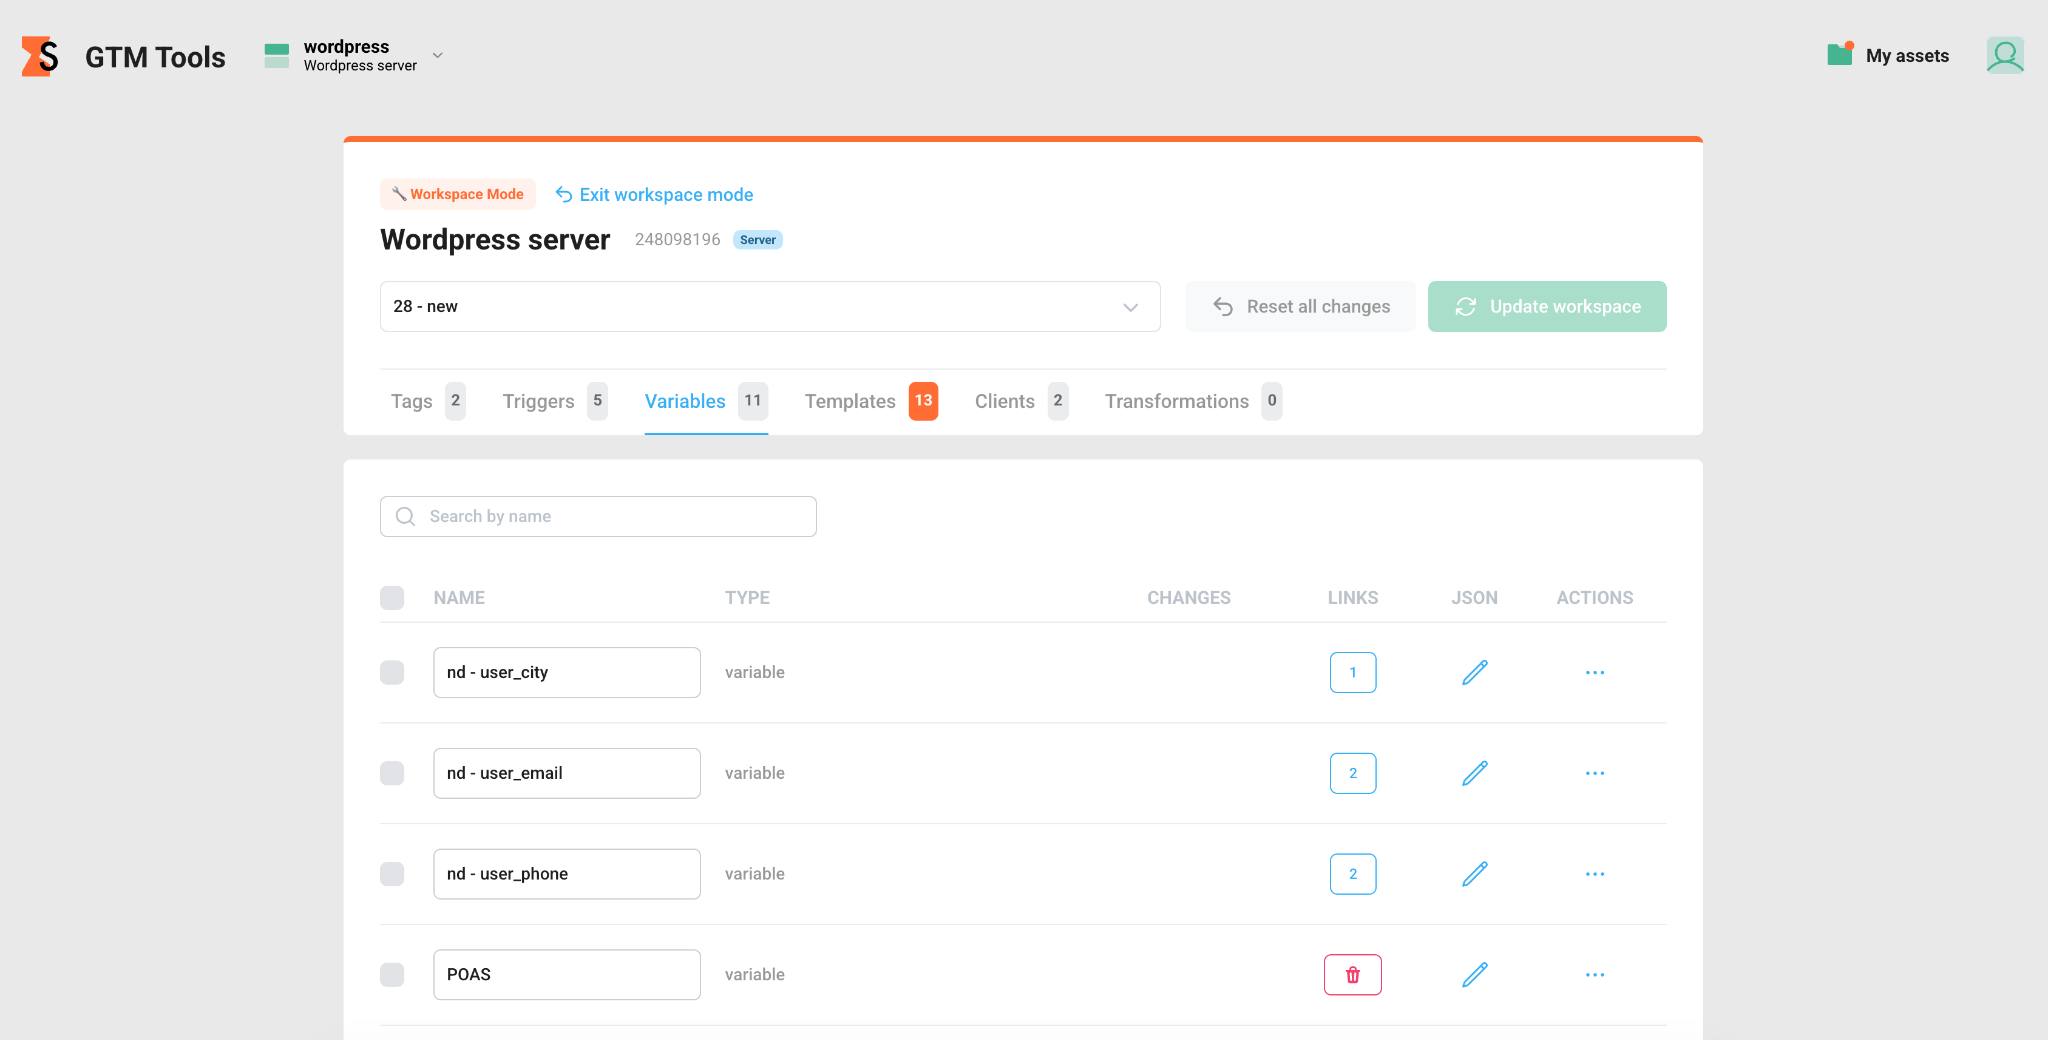
Task: Select the nd - user_email checkbox
Action: click(392, 773)
